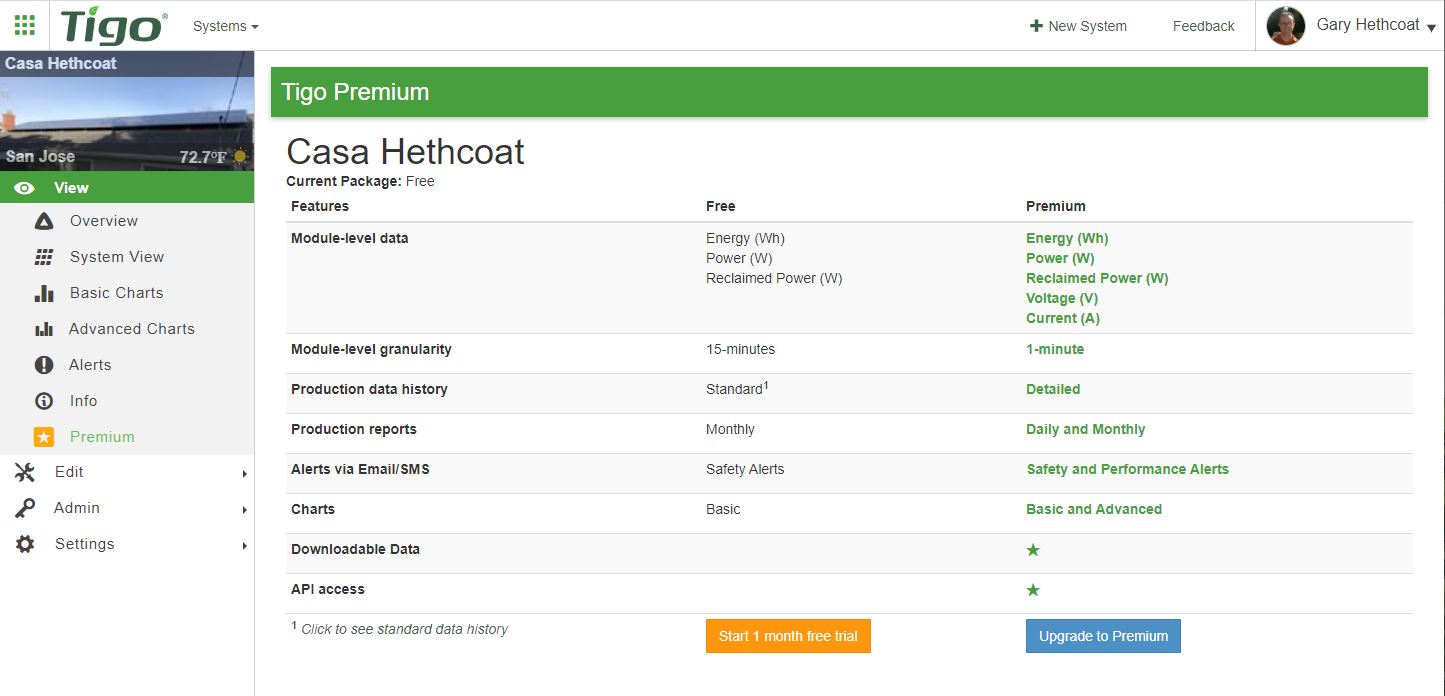The image size is (1445, 696).
Task: Click the Settings gear icon
Action: point(25,544)
